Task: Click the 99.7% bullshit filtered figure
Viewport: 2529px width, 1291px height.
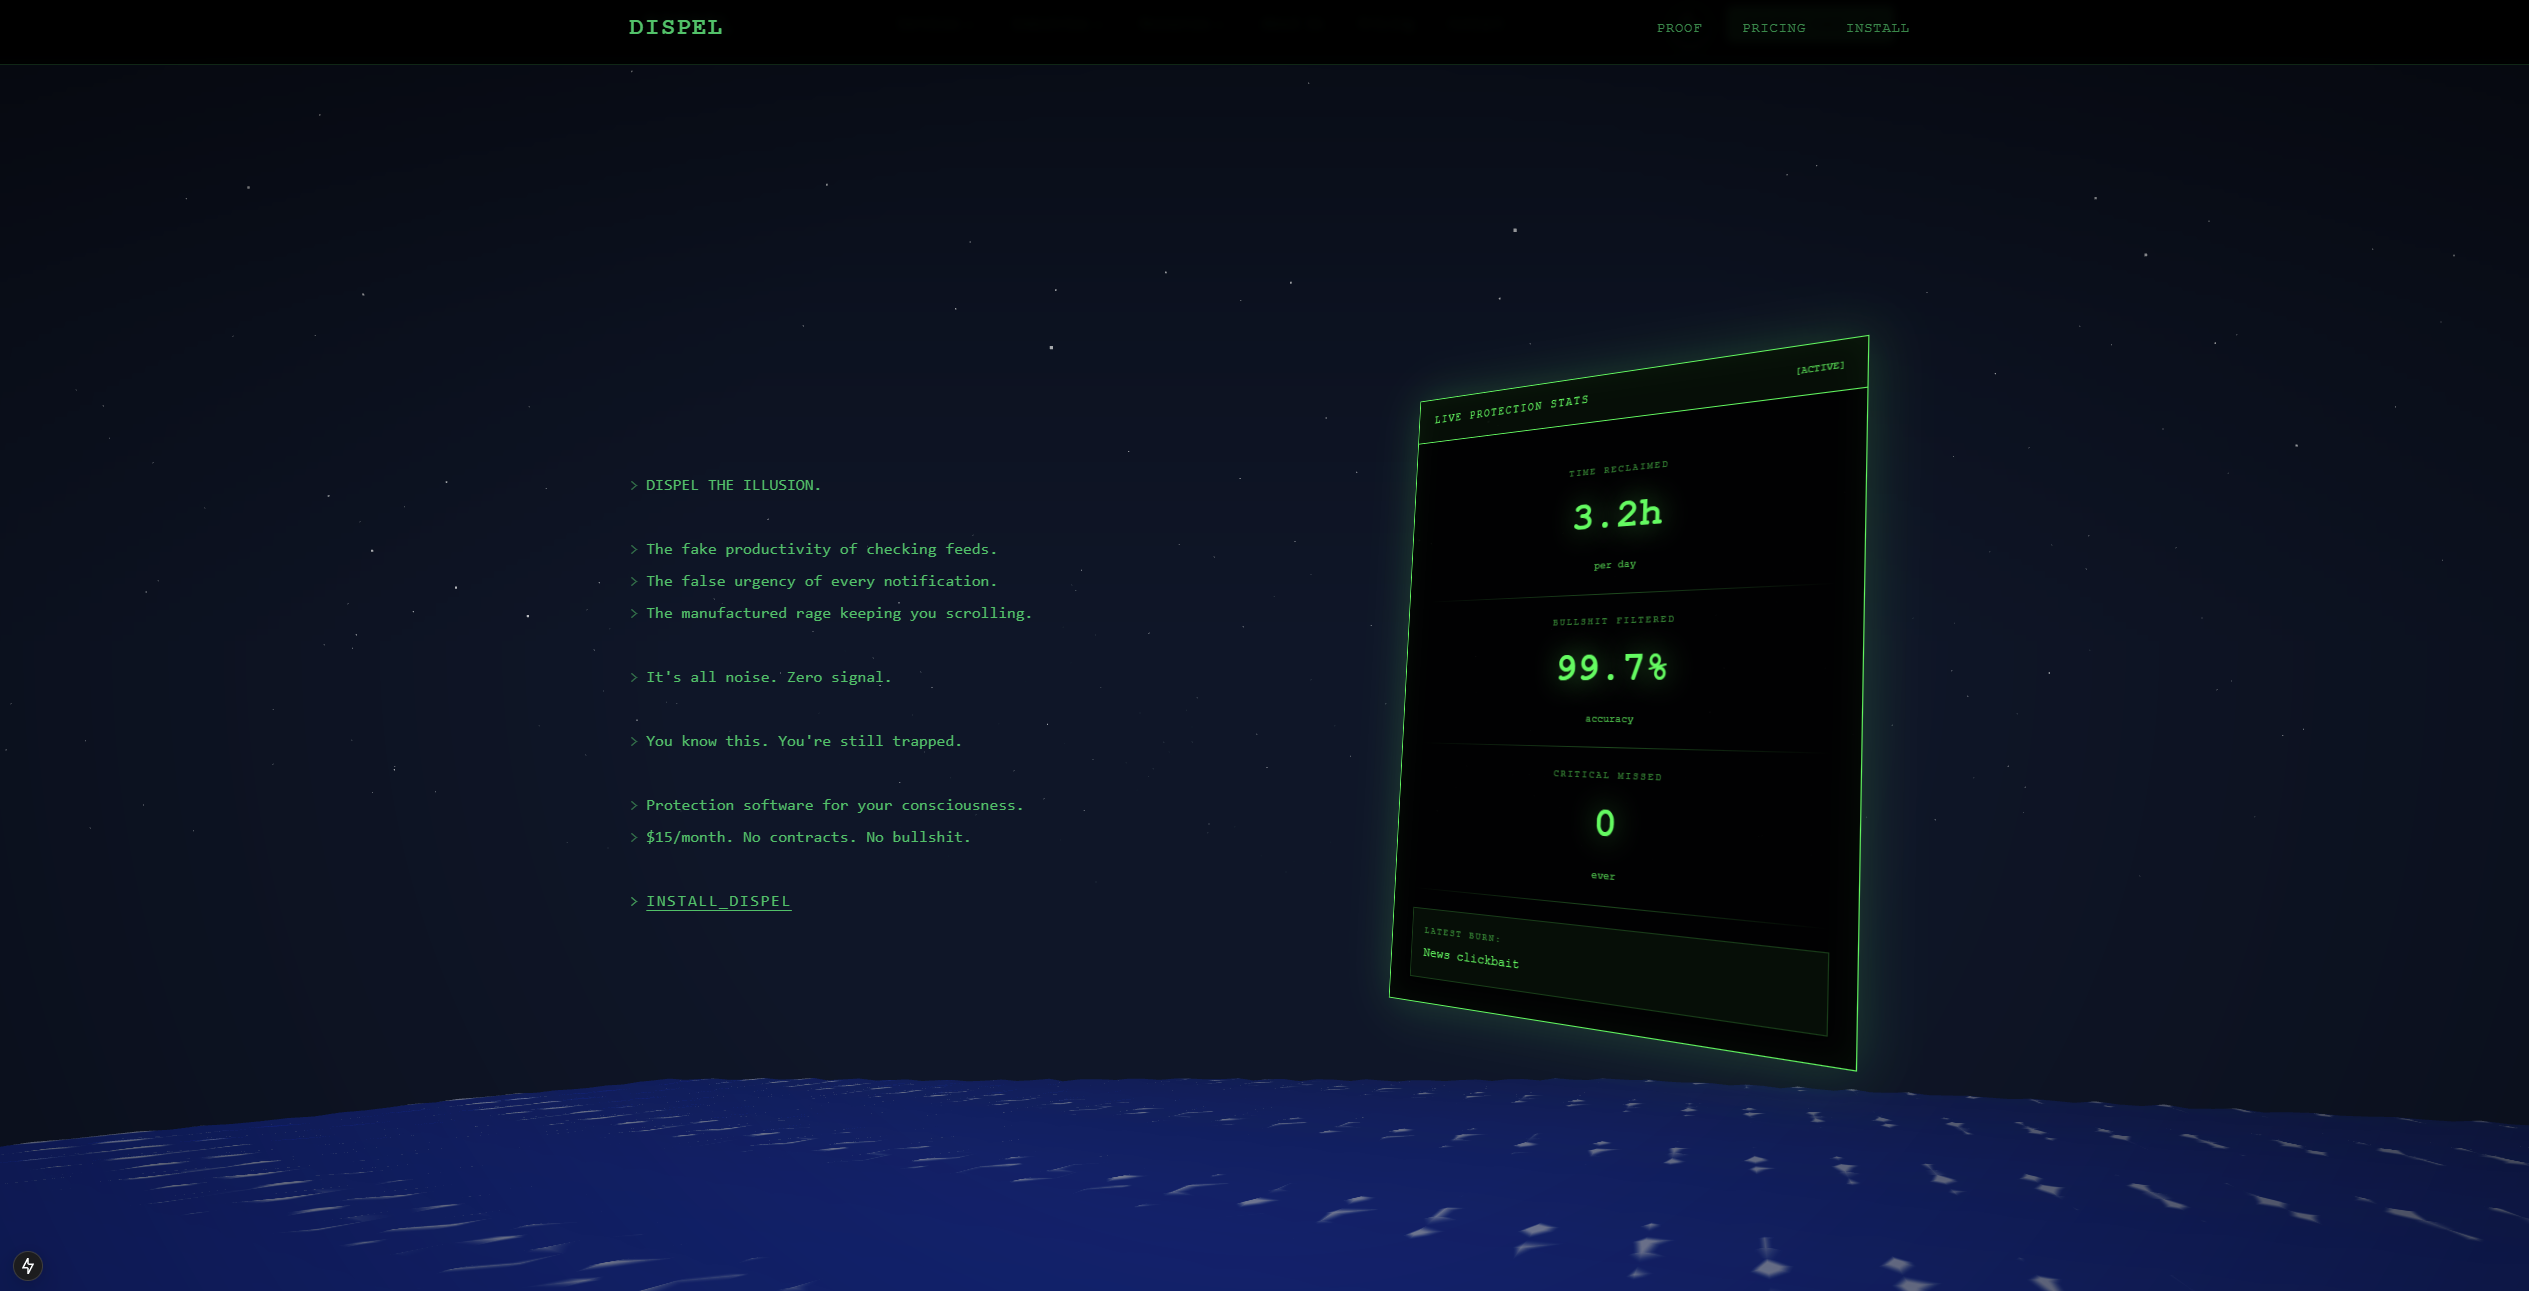Action: click(x=1611, y=667)
